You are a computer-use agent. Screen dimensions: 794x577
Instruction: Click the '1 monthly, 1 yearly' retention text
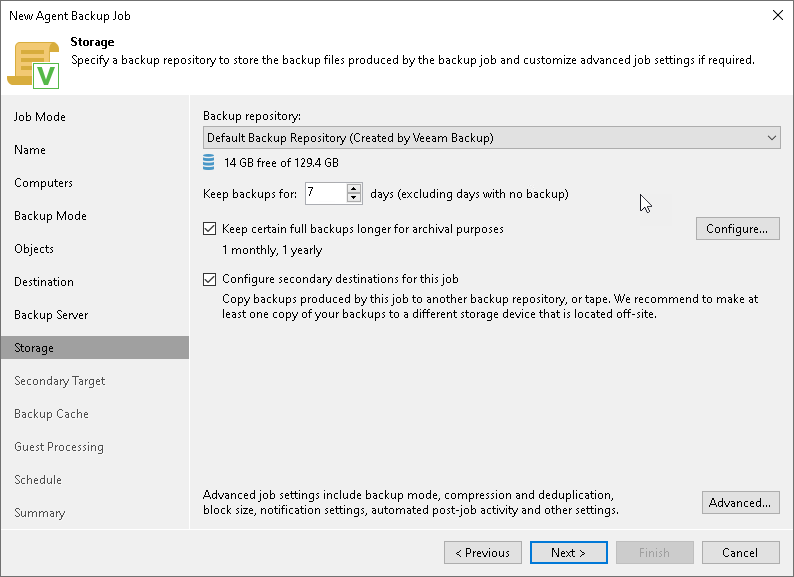click(x=272, y=250)
